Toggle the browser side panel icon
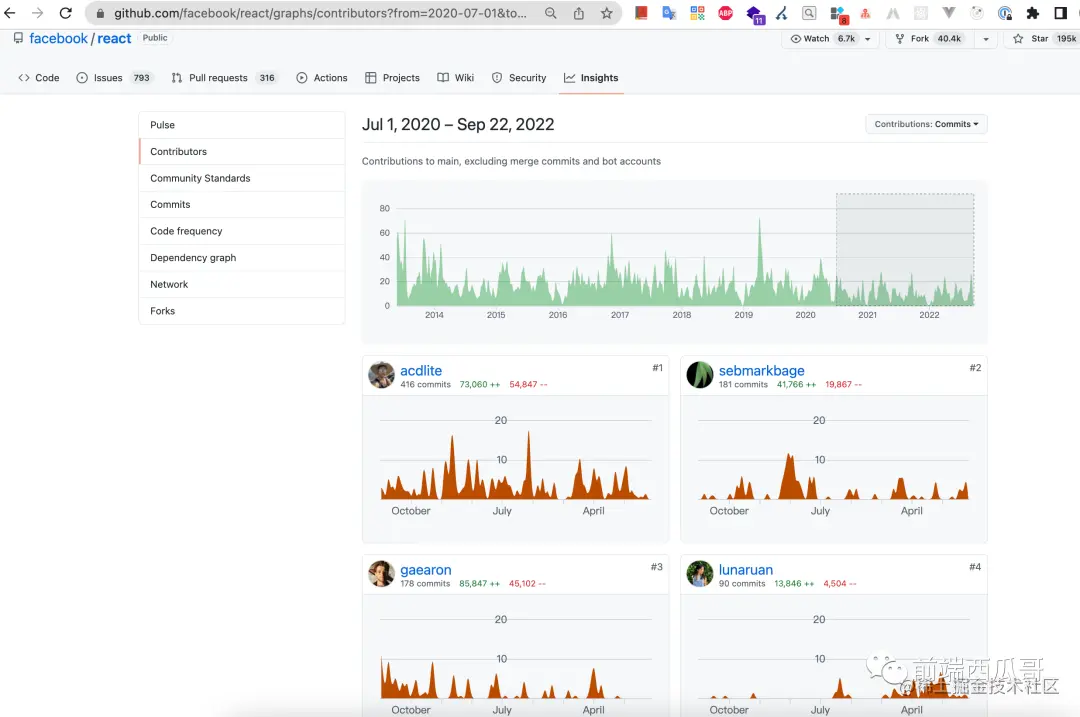Viewport: 1080px width, 717px height. pos(1061,13)
